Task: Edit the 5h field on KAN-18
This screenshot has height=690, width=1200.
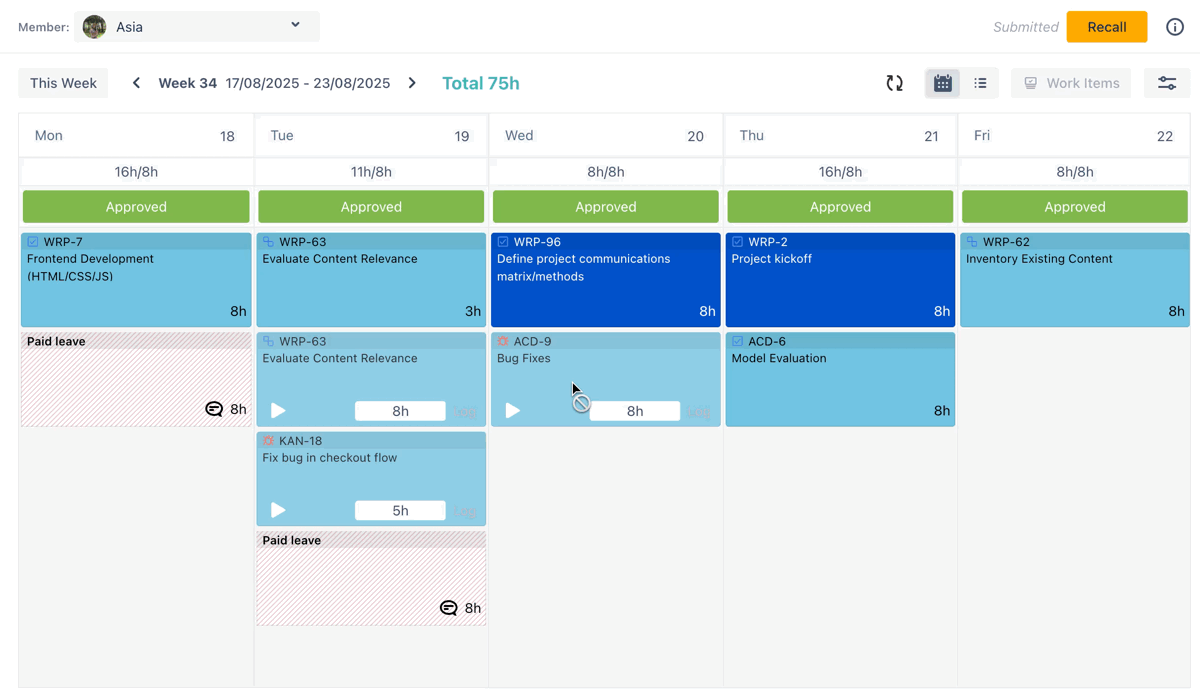Action: [400, 510]
